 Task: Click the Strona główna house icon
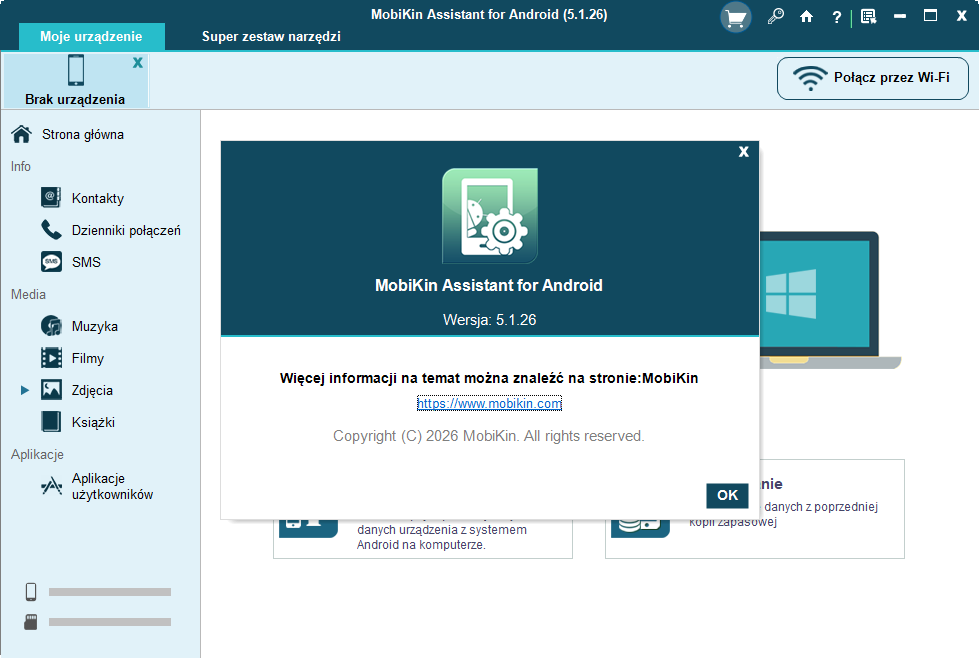pos(21,134)
